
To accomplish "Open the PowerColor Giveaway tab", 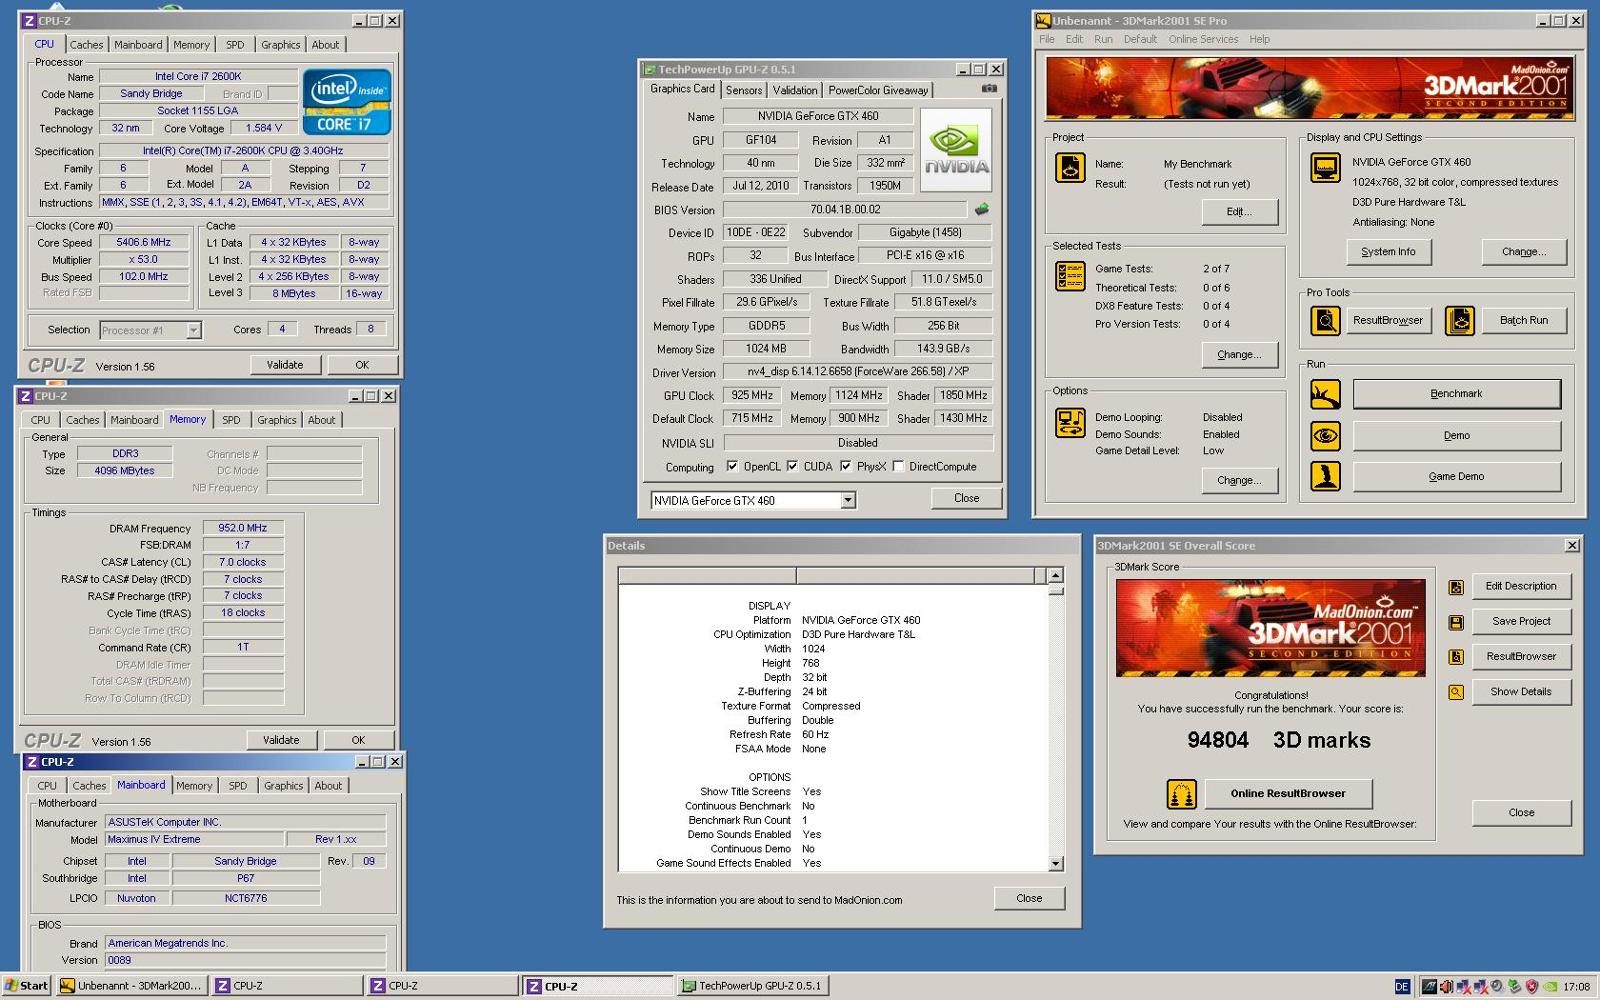I will point(878,90).
